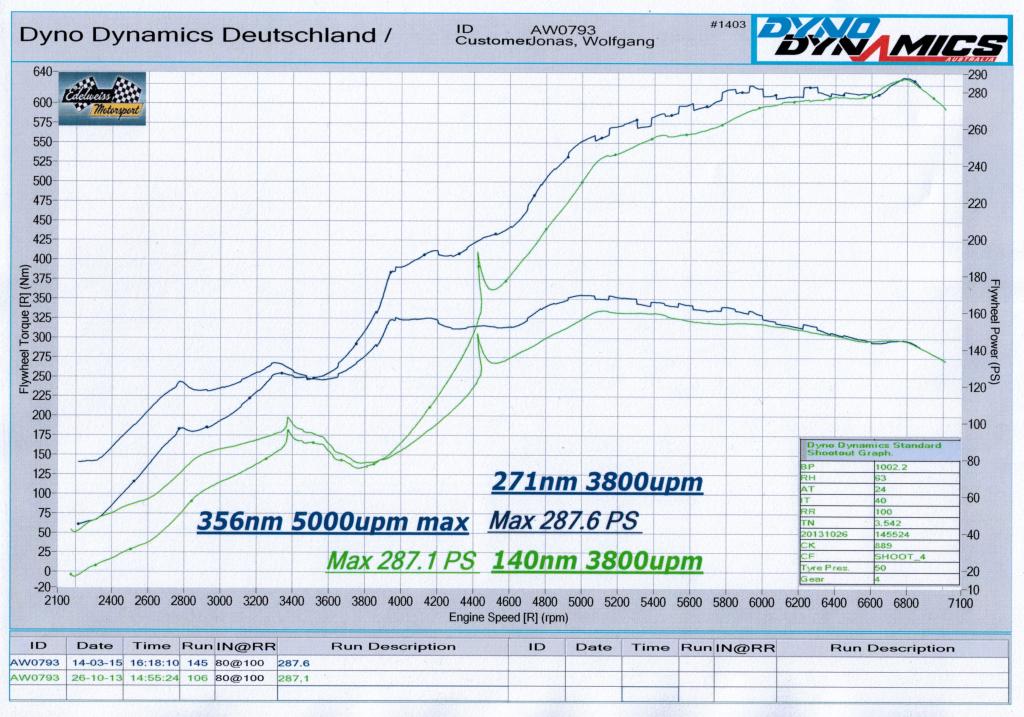Select the 'Max 287.6 PS' label
The image size is (1024, 717).
click(564, 521)
